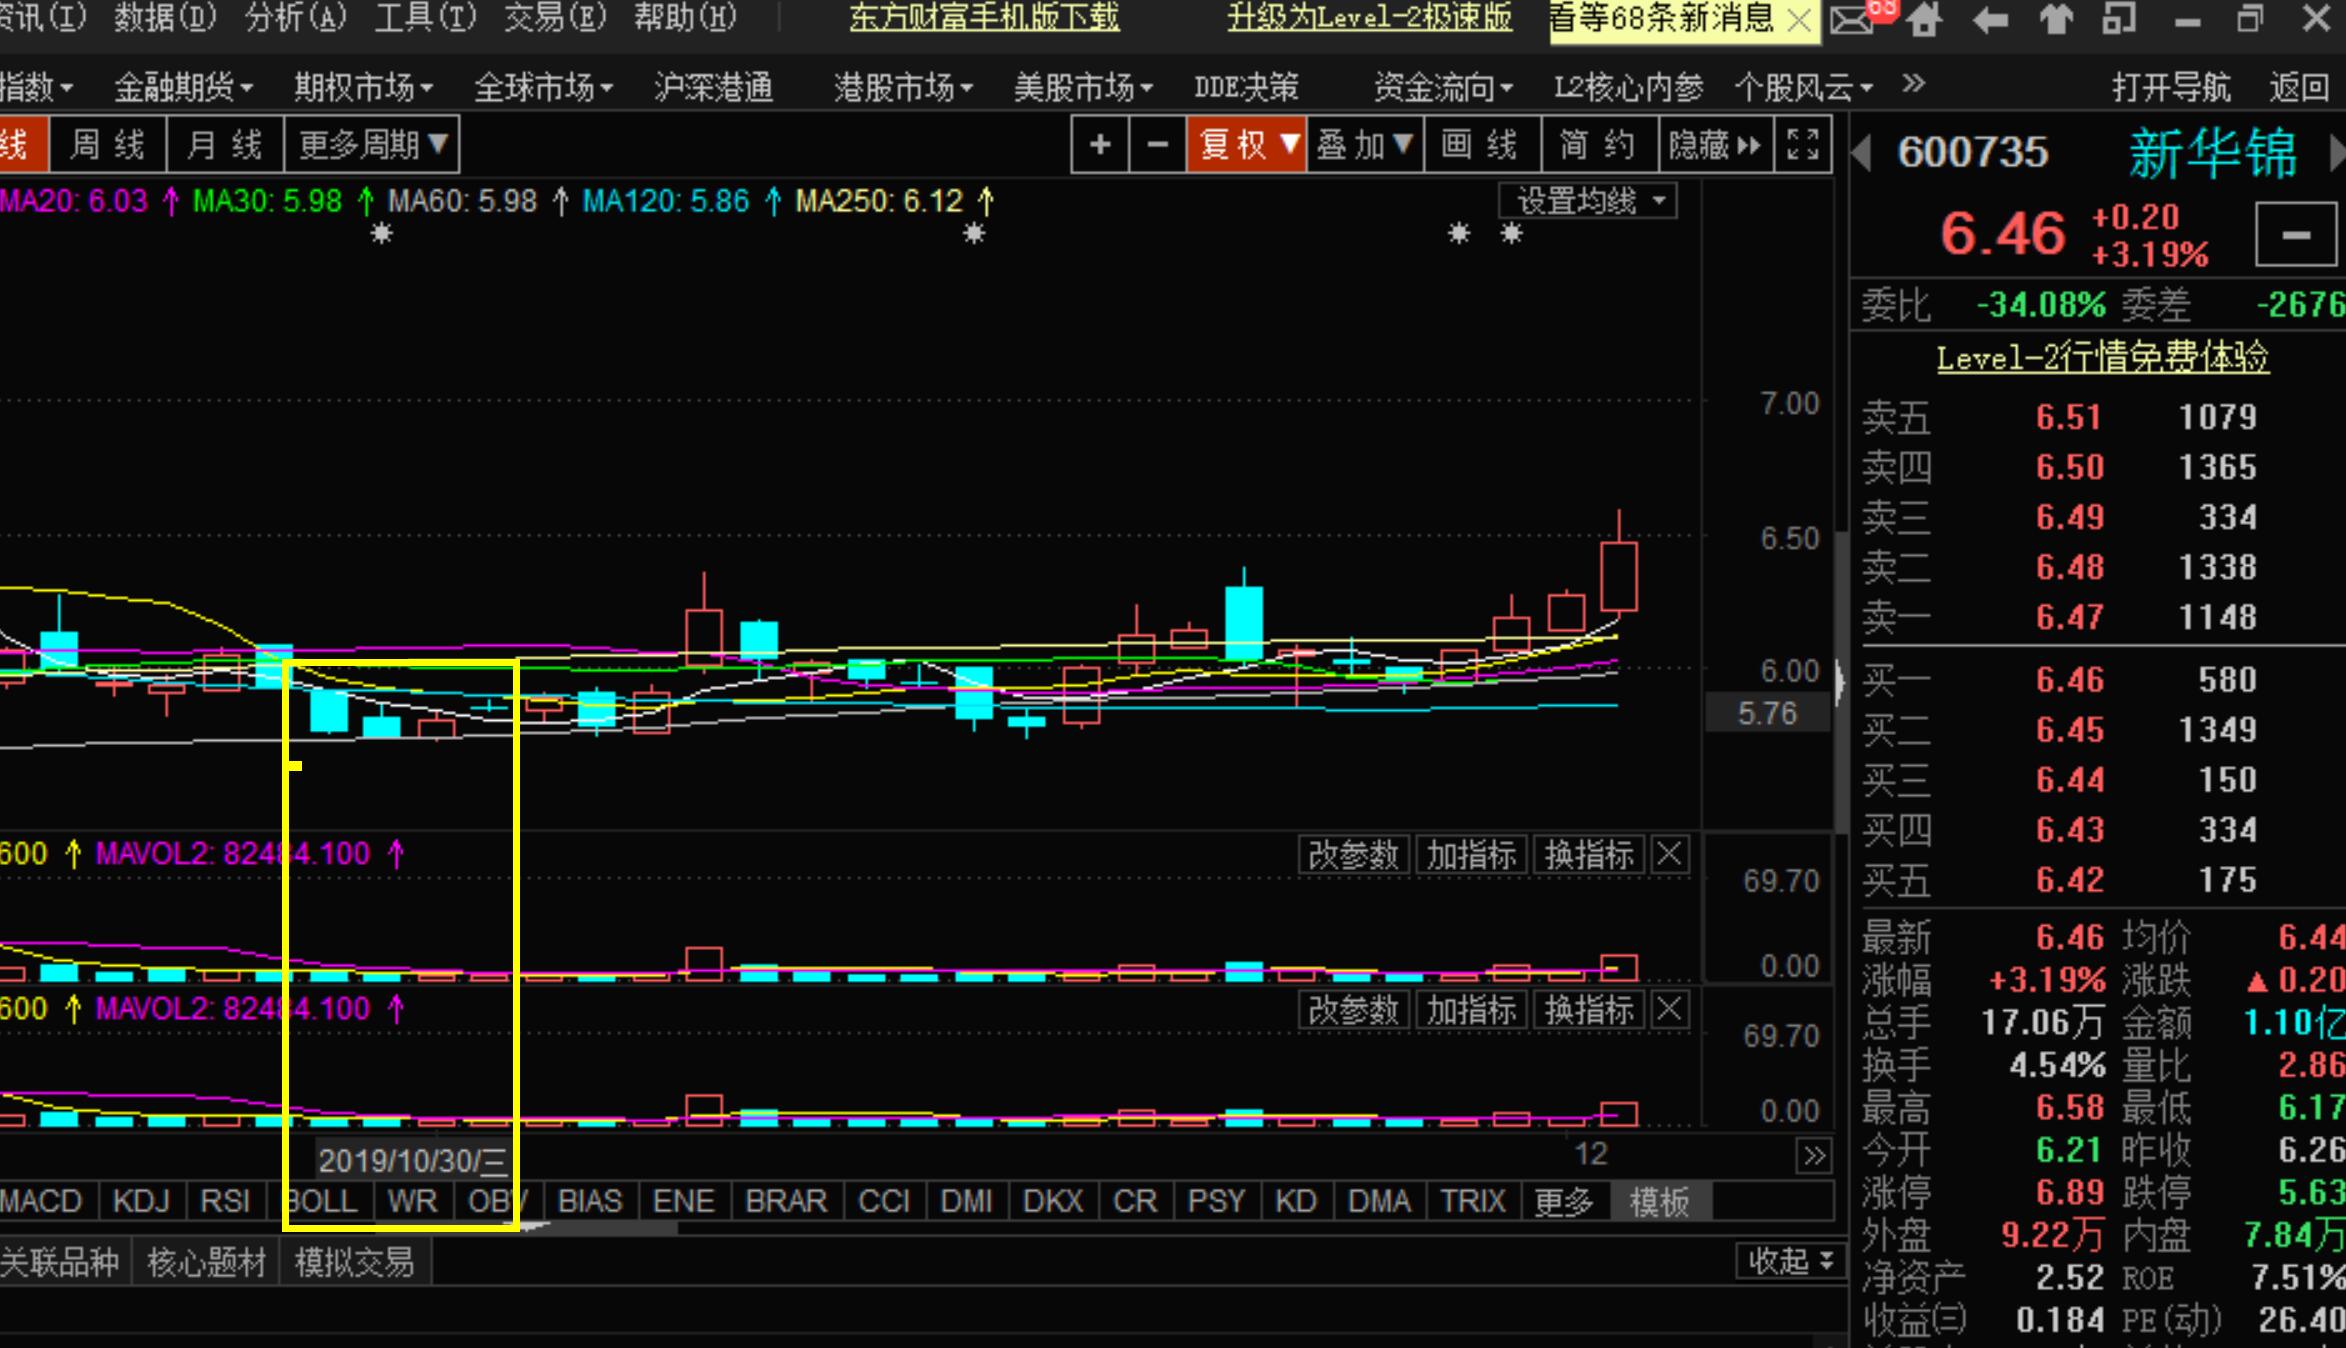Collapse quote panel with minus box
2346x1348 pixels.
[x=2296, y=234]
